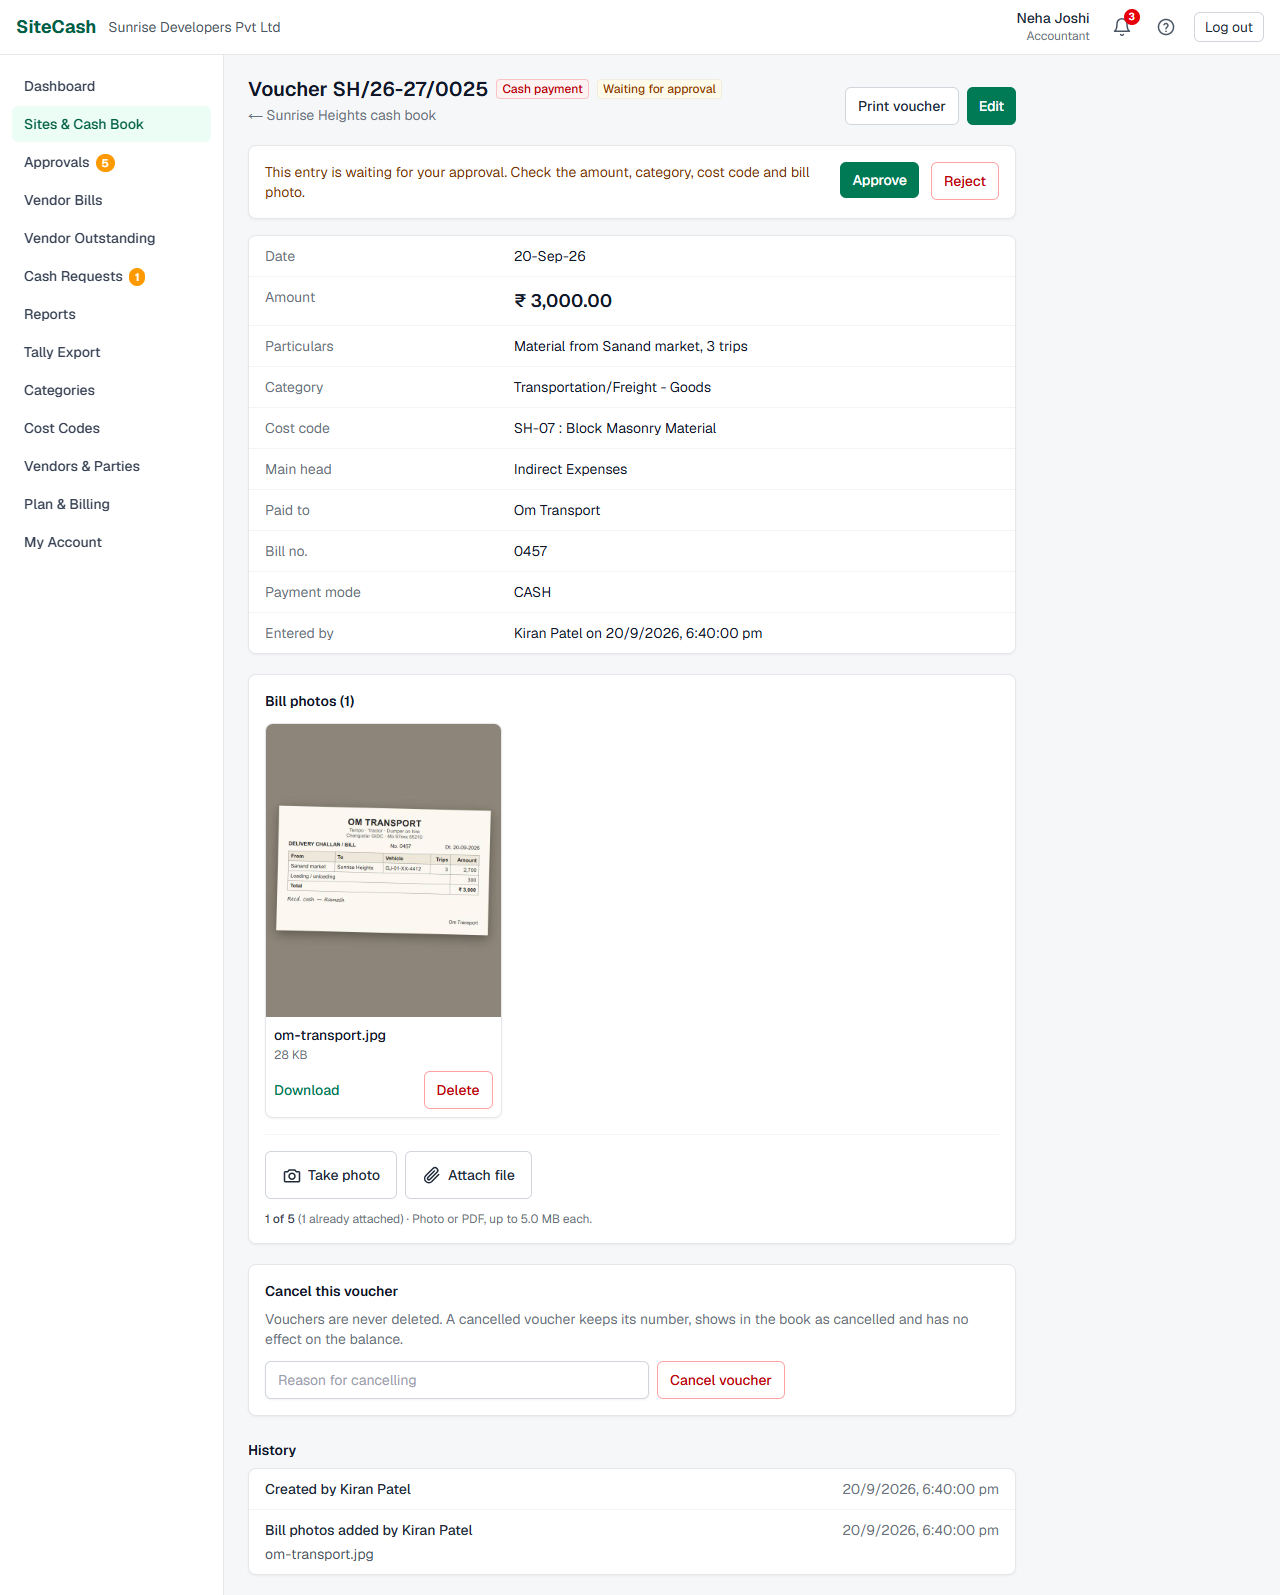Reject the voucher entry

(964, 181)
